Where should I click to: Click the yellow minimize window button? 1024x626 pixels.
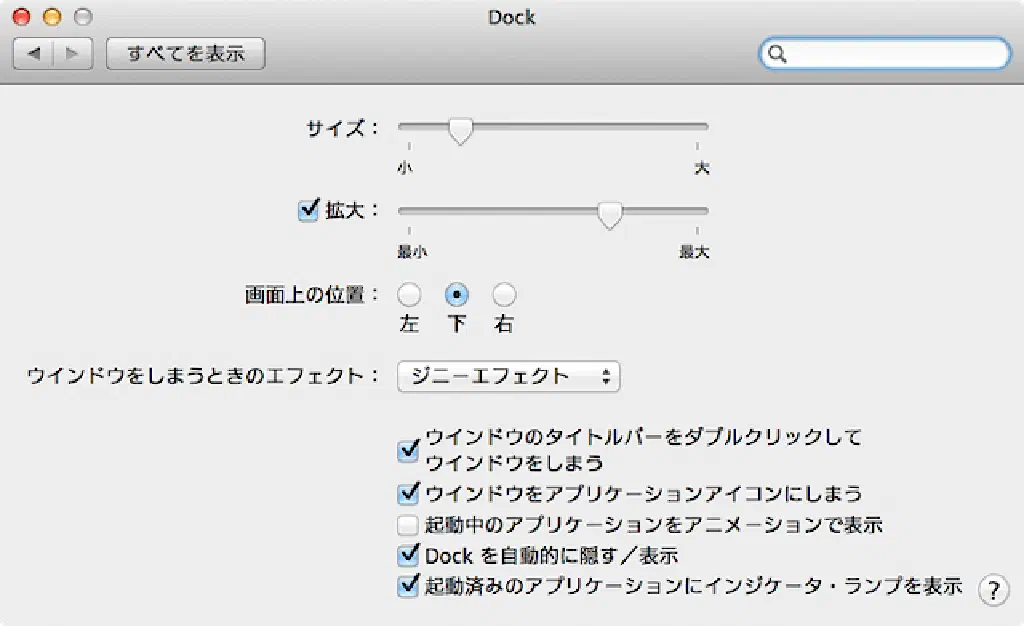(52, 17)
